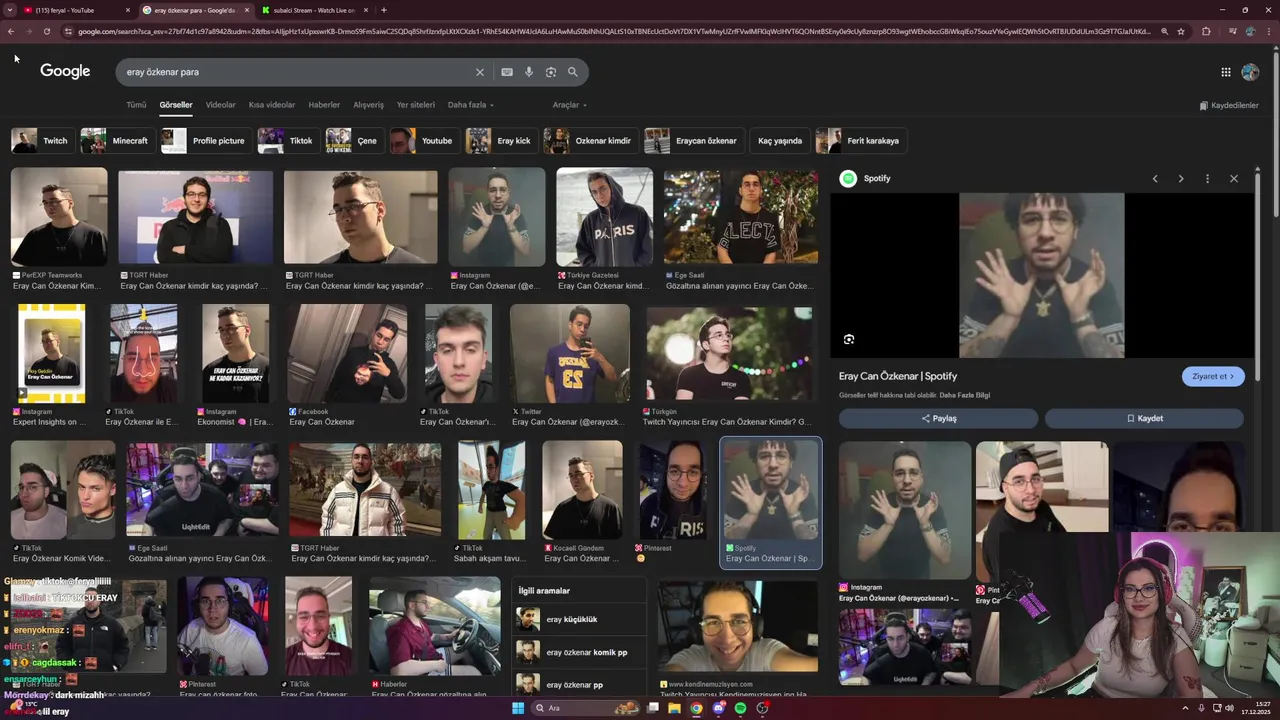Click the taskbar search box Ara
This screenshot has height=720, width=1280.
[584, 708]
